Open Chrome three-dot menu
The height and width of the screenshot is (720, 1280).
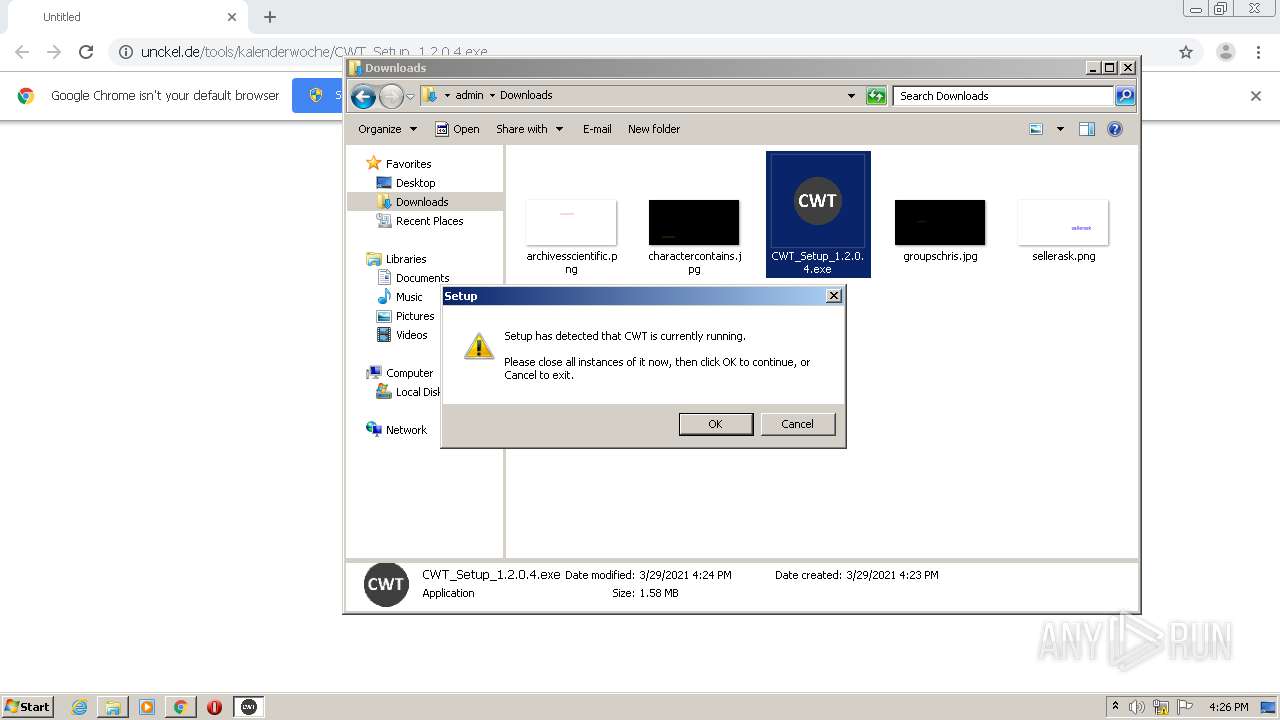pos(1259,52)
